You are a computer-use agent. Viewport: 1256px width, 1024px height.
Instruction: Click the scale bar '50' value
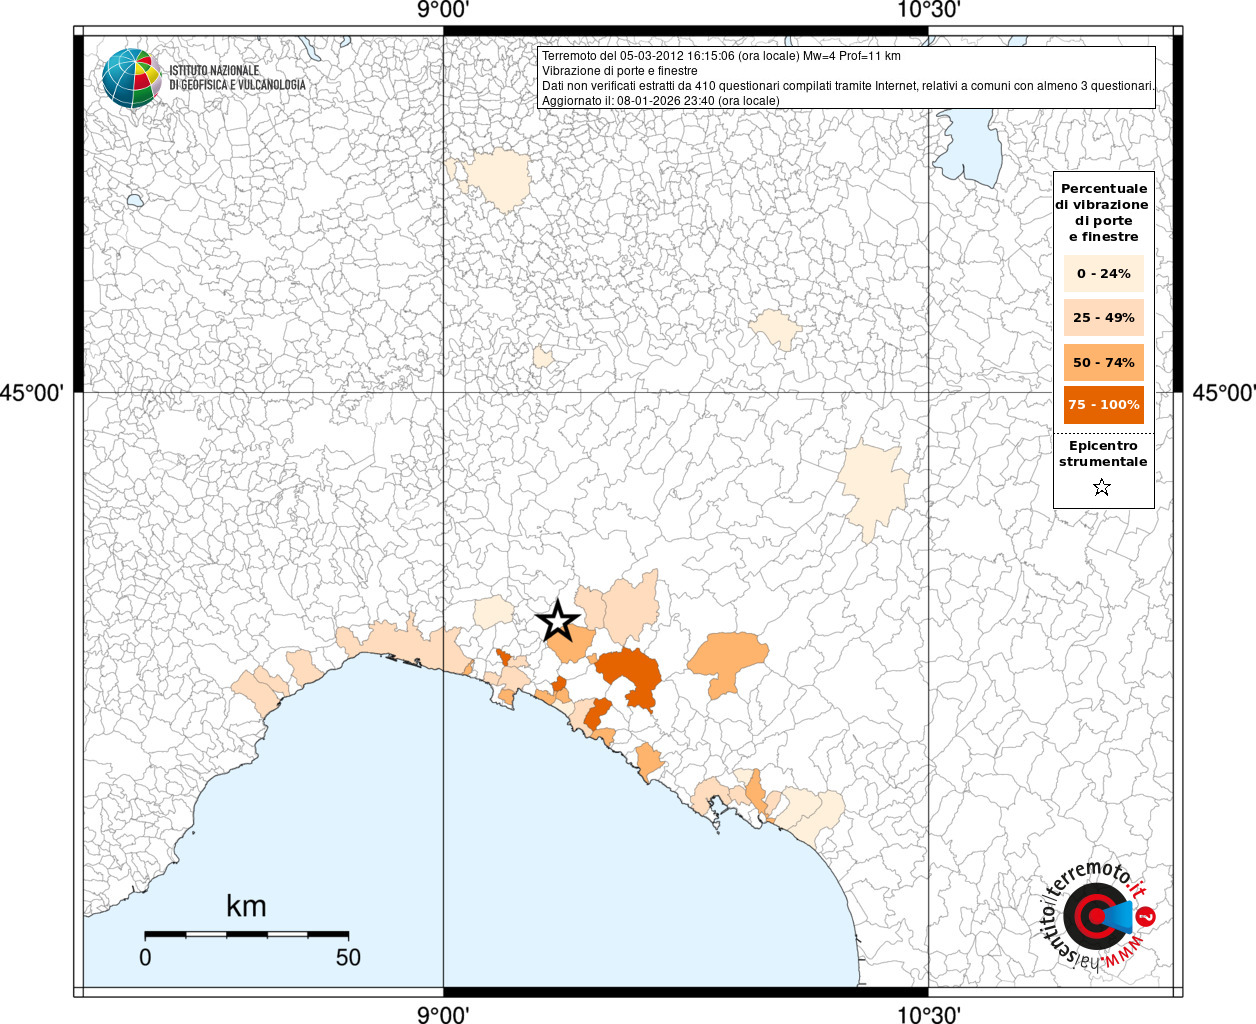[348, 957]
